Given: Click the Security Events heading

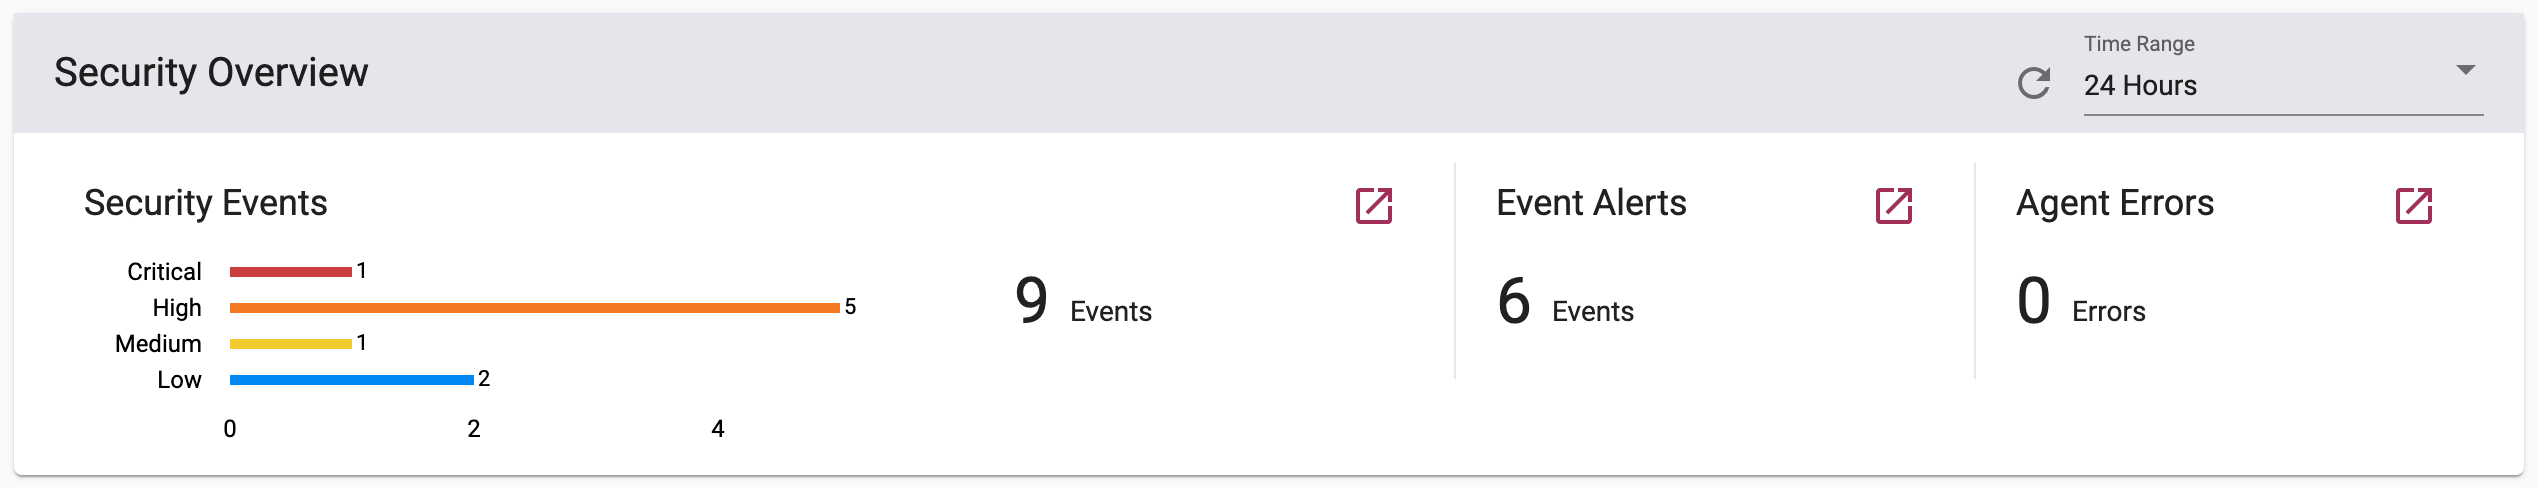Looking at the screenshot, I should (206, 203).
